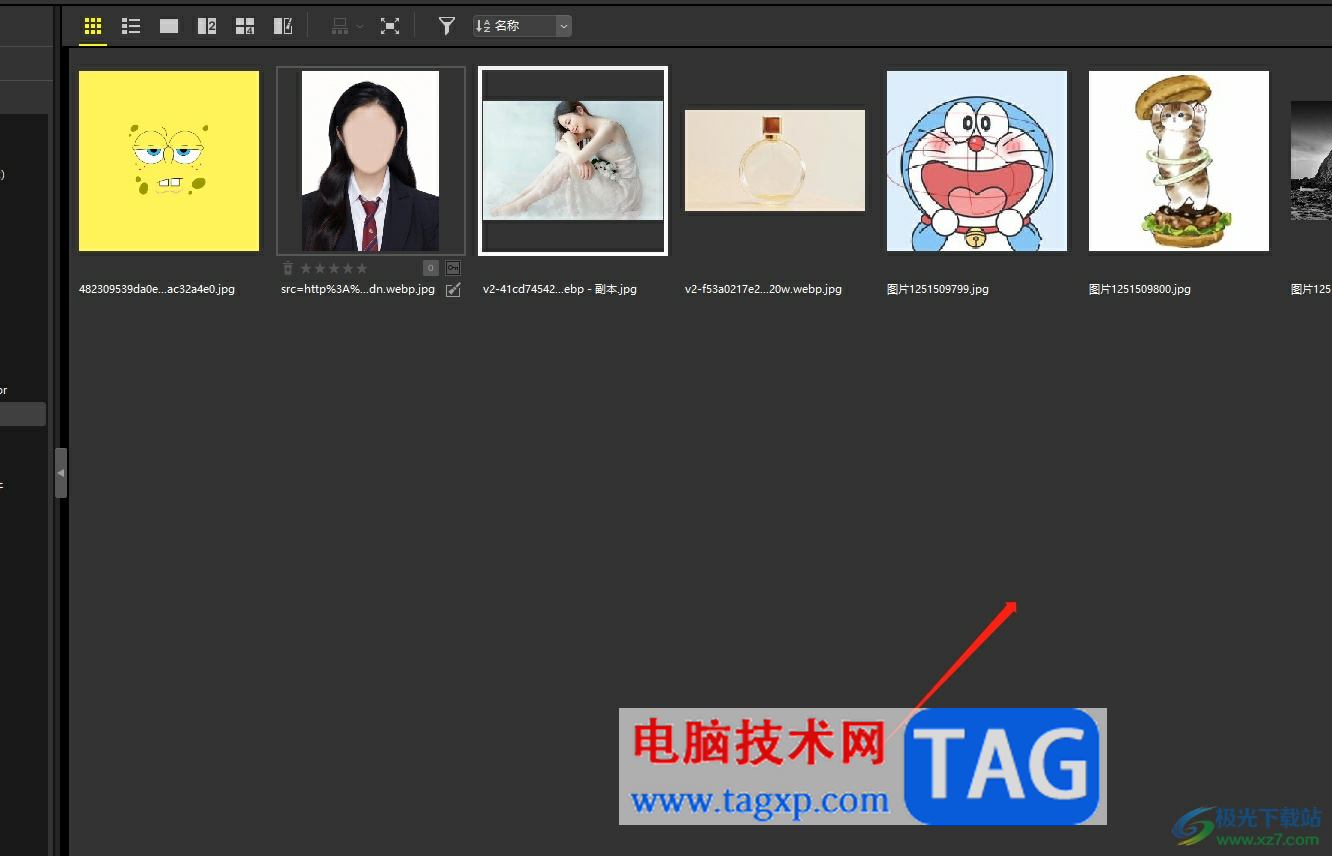The image size is (1332, 856).
Task: Set third star rating on portrait photo
Action: pyautogui.click(x=334, y=268)
